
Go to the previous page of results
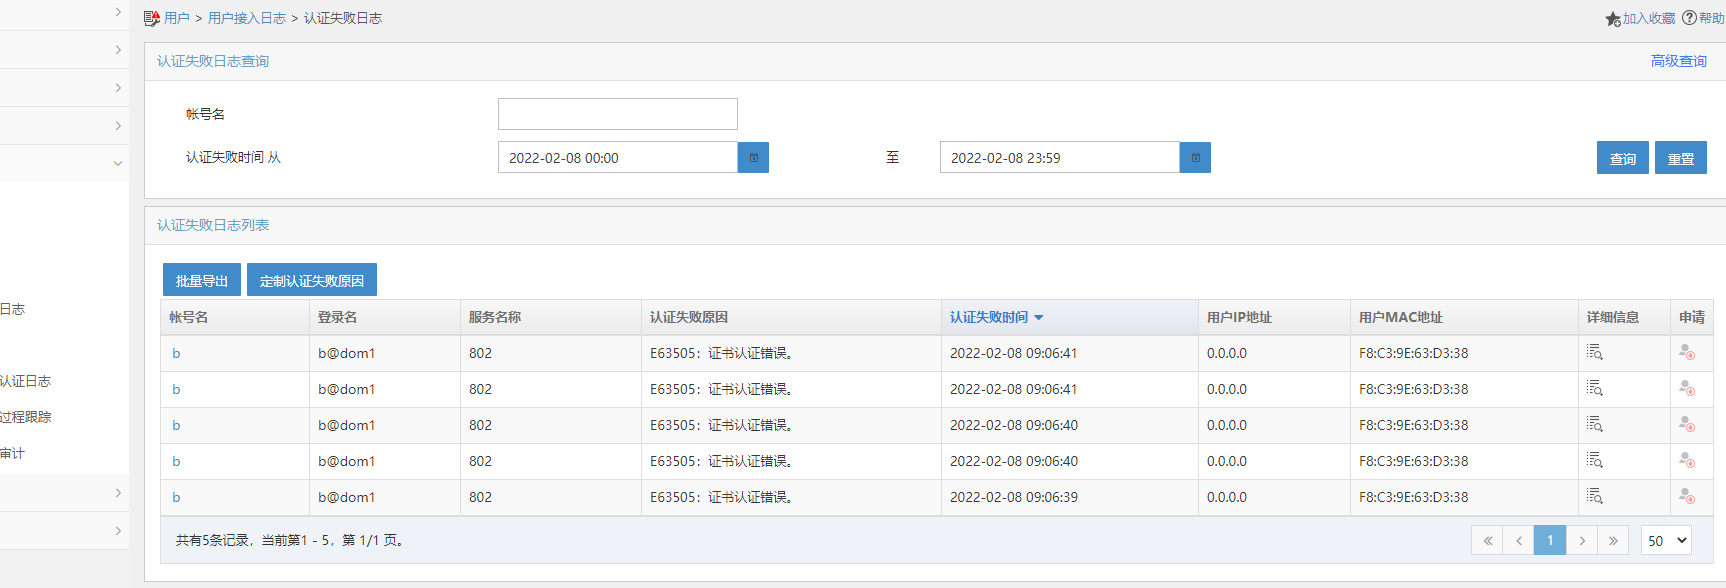[x=1518, y=540]
